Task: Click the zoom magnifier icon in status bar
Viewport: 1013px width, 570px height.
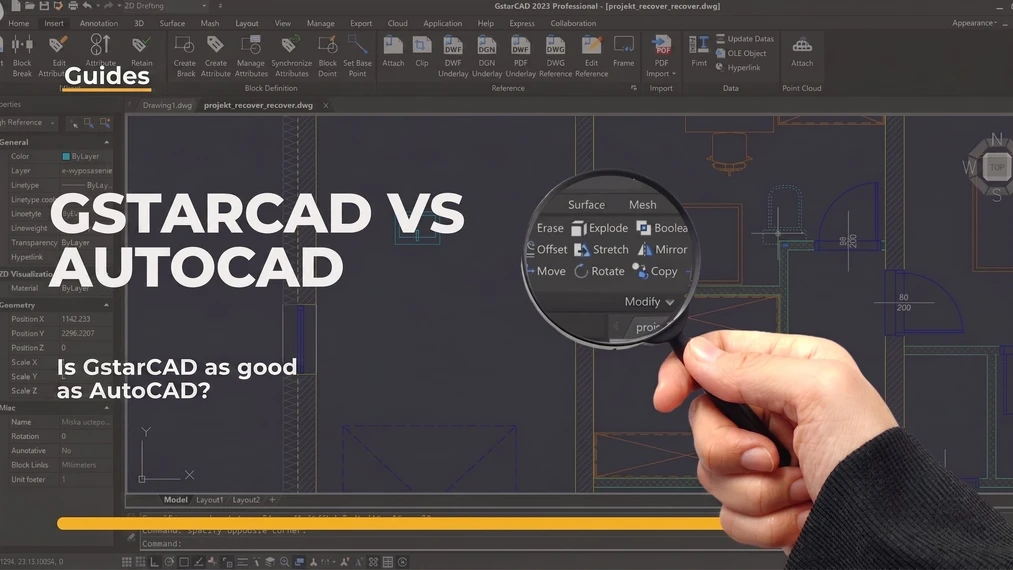Action: pos(284,562)
